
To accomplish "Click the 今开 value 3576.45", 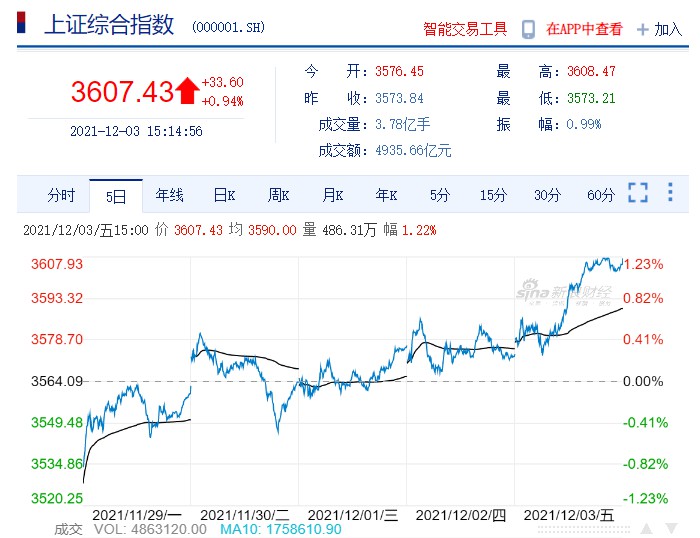I will 399,71.
